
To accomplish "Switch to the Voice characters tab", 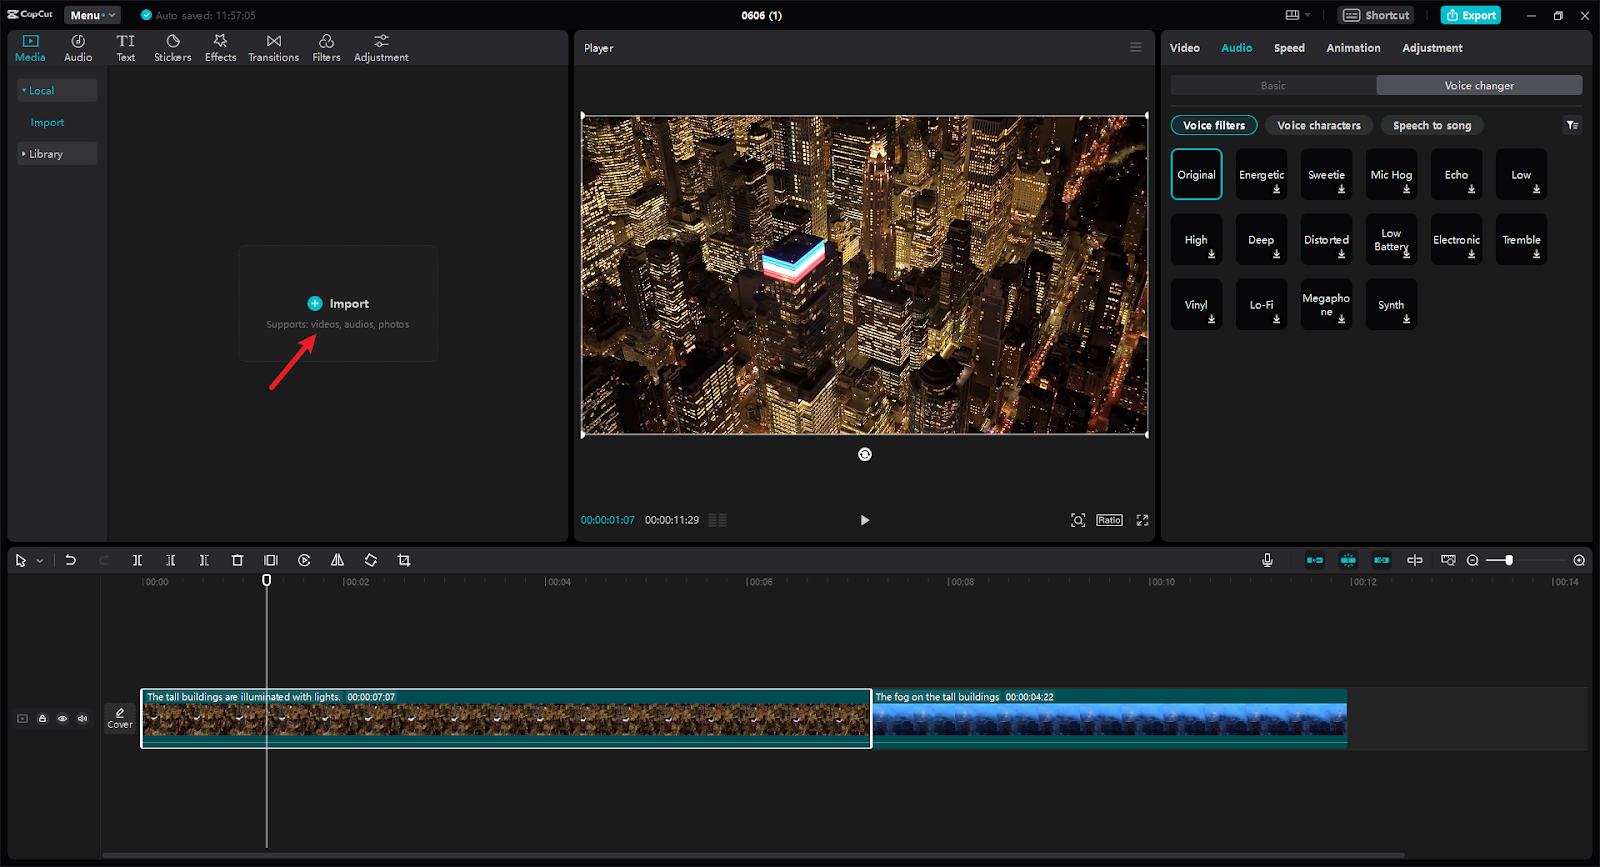I will click(1318, 126).
